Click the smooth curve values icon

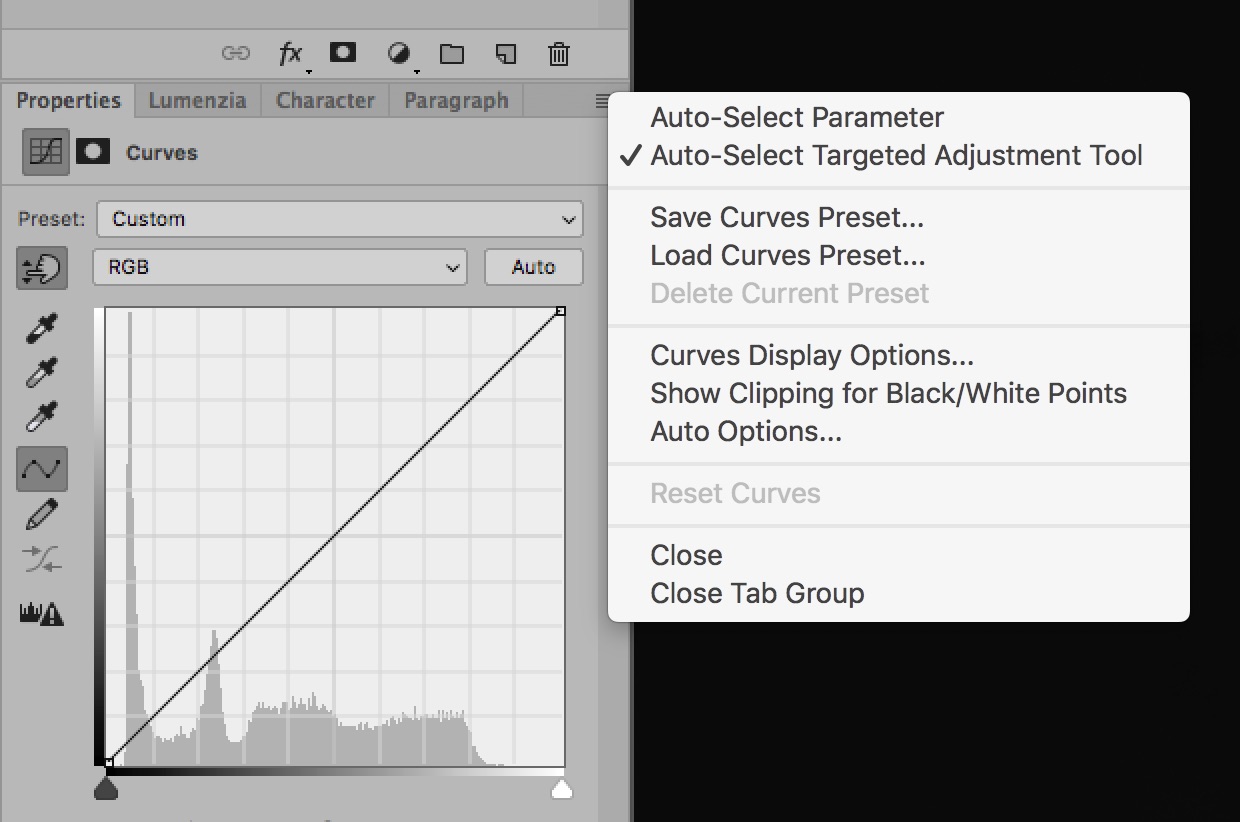41,560
